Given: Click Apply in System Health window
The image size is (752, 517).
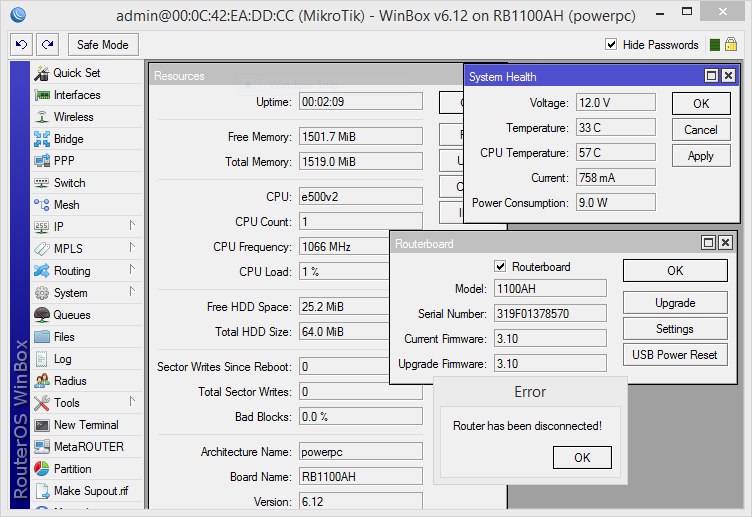Looking at the screenshot, I should [x=701, y=156].
